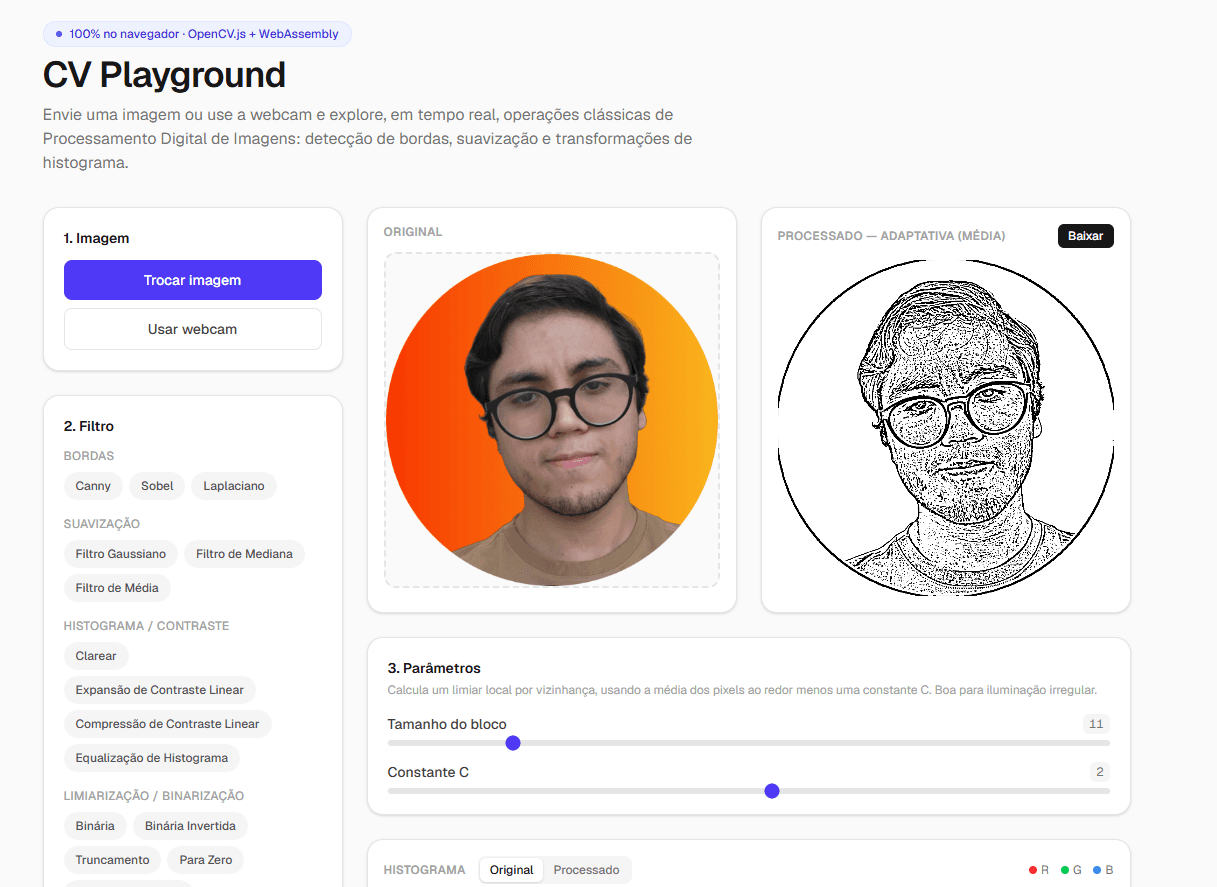The image size is (1217, 887).
Task: Switch histogram to Processado tab
Action: pyautogui.click(x=587, y=870)
